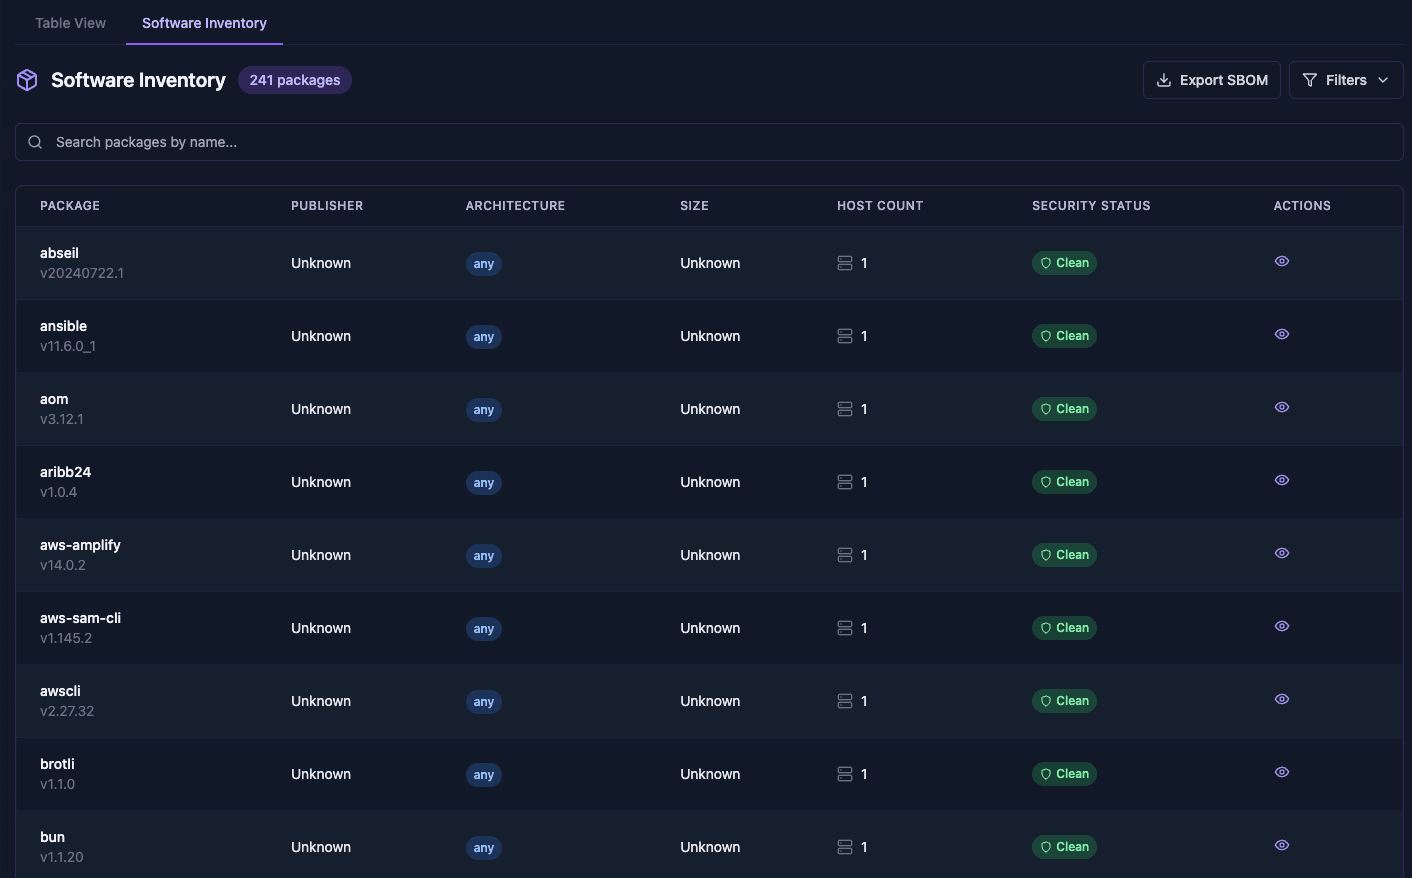Click the Security Status column header
The height and width of the screenshot is (878, 1412).
[1091, 206]
